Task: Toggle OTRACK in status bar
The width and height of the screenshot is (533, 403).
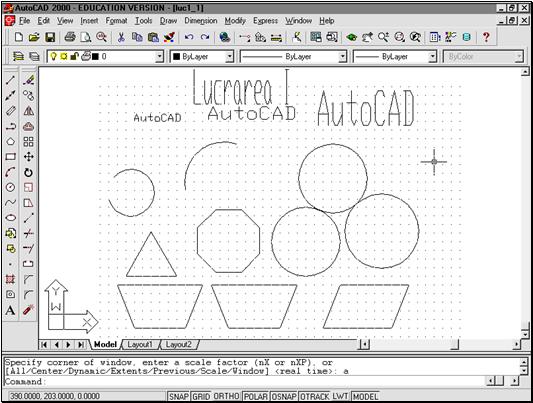Action: click(315, 396)
